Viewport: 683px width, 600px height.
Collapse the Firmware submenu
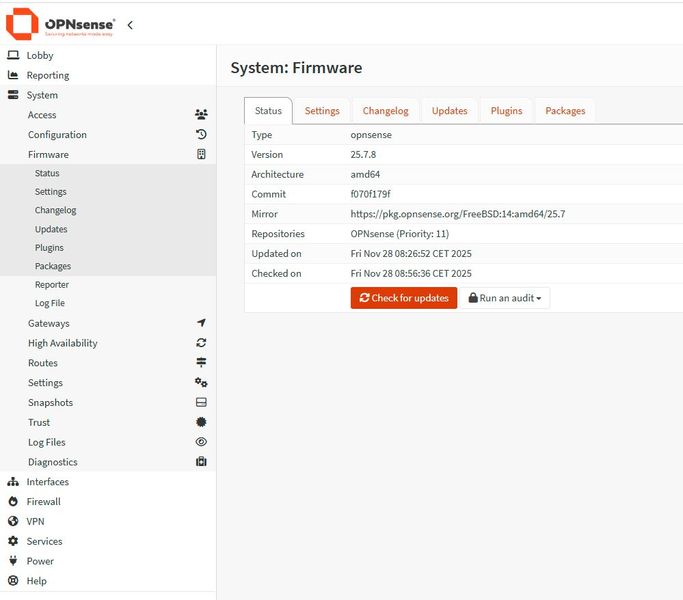tap(108, 154)
